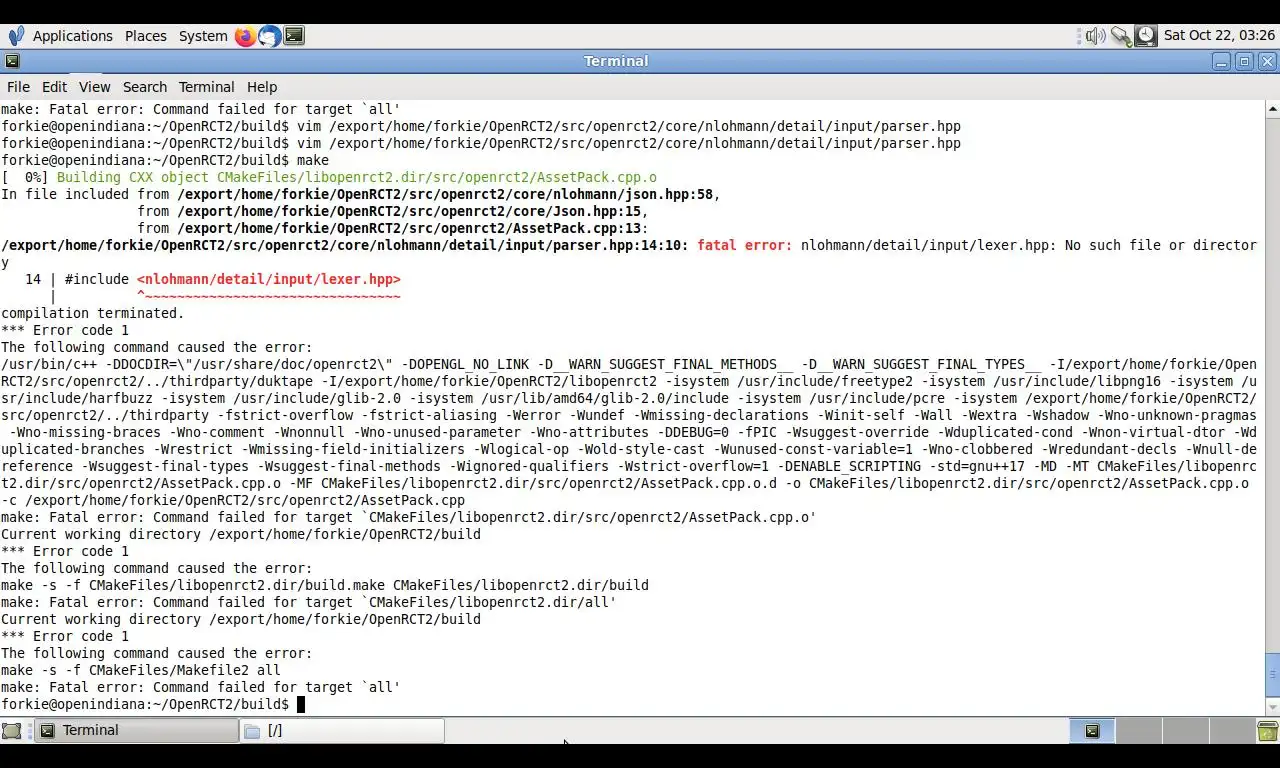Click the clock applet icon beside the date
This screenshot has width=1280, height=768.
(1146, 36)
